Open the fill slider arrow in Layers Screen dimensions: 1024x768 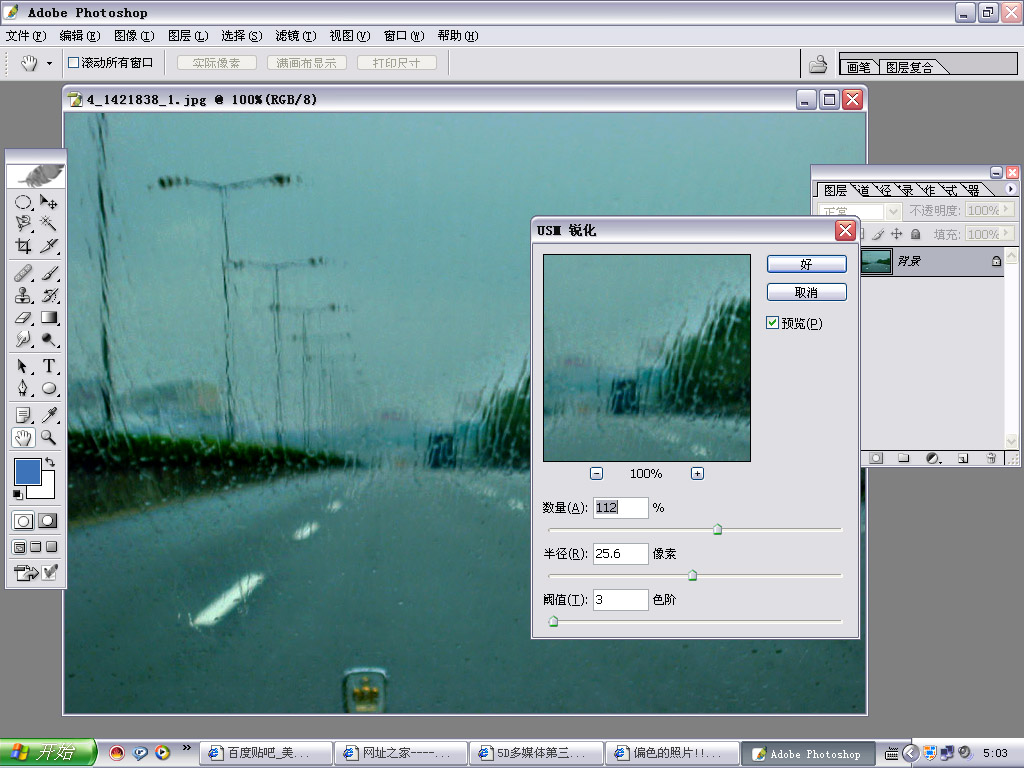1007,233
